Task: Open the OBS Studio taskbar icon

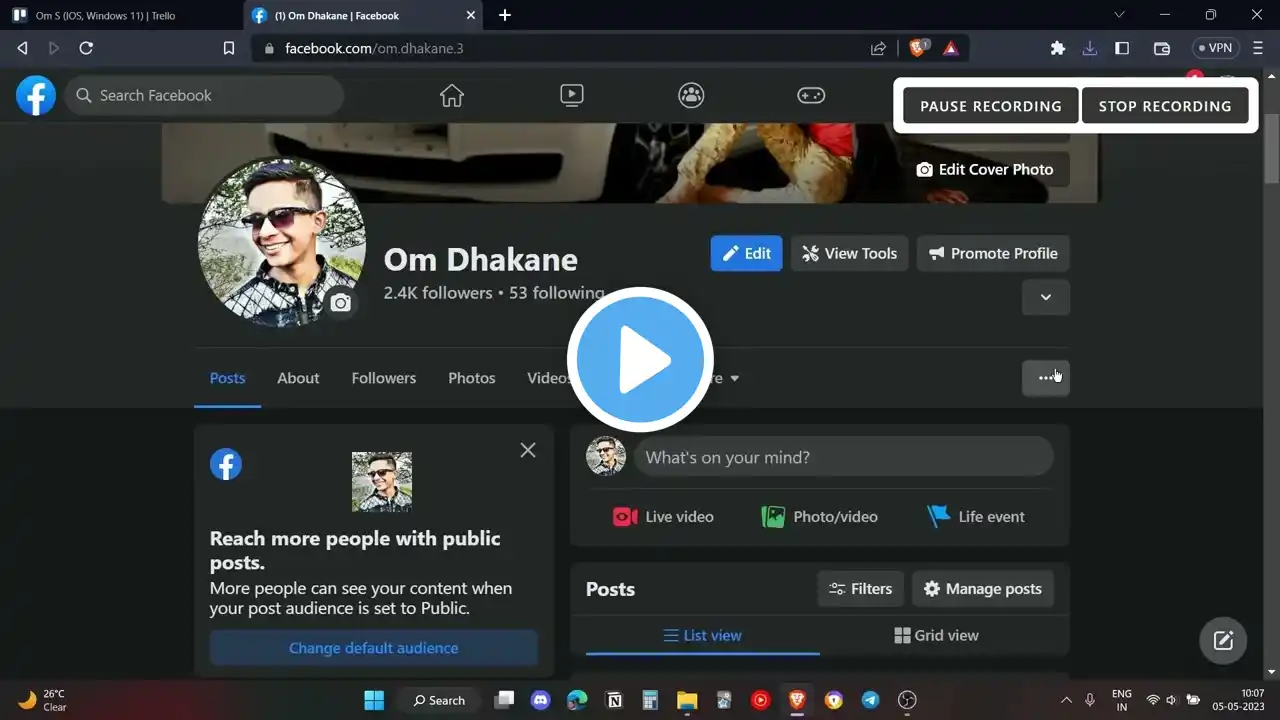Action: [x=908, y=700]
